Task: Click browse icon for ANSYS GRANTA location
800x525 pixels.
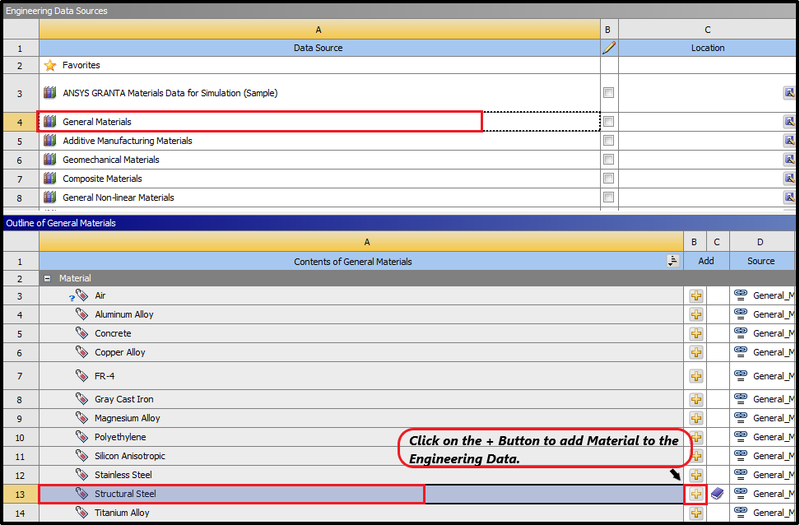Action: (x=789, y=93)
